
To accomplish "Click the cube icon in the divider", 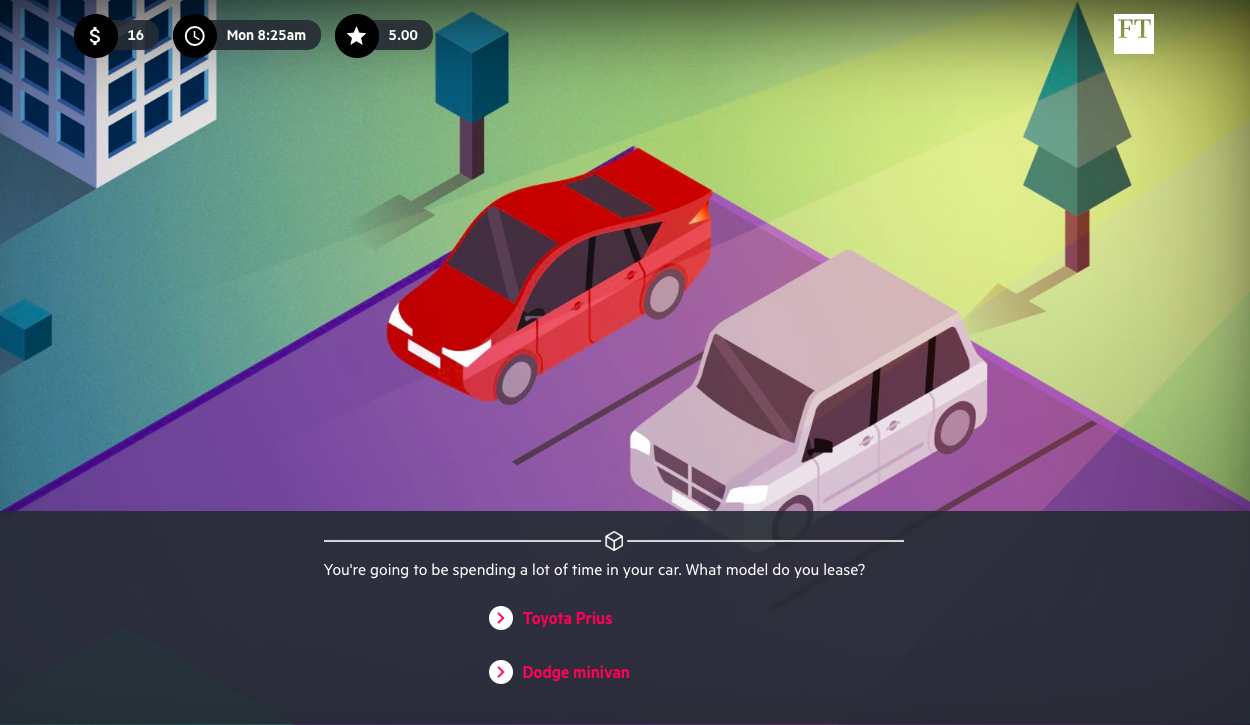I will (614, 541).
